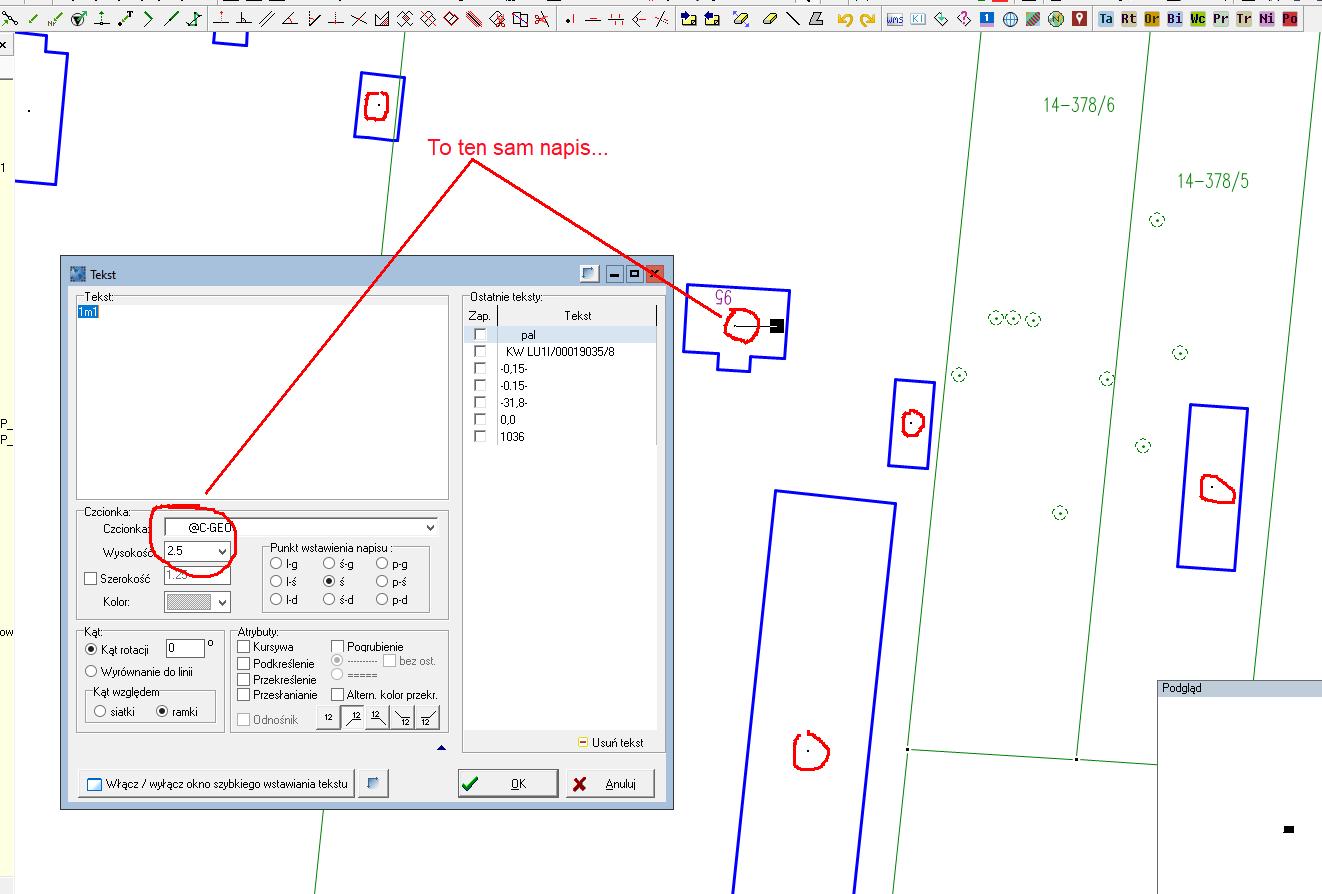Click the blue globe icon

1010,19
